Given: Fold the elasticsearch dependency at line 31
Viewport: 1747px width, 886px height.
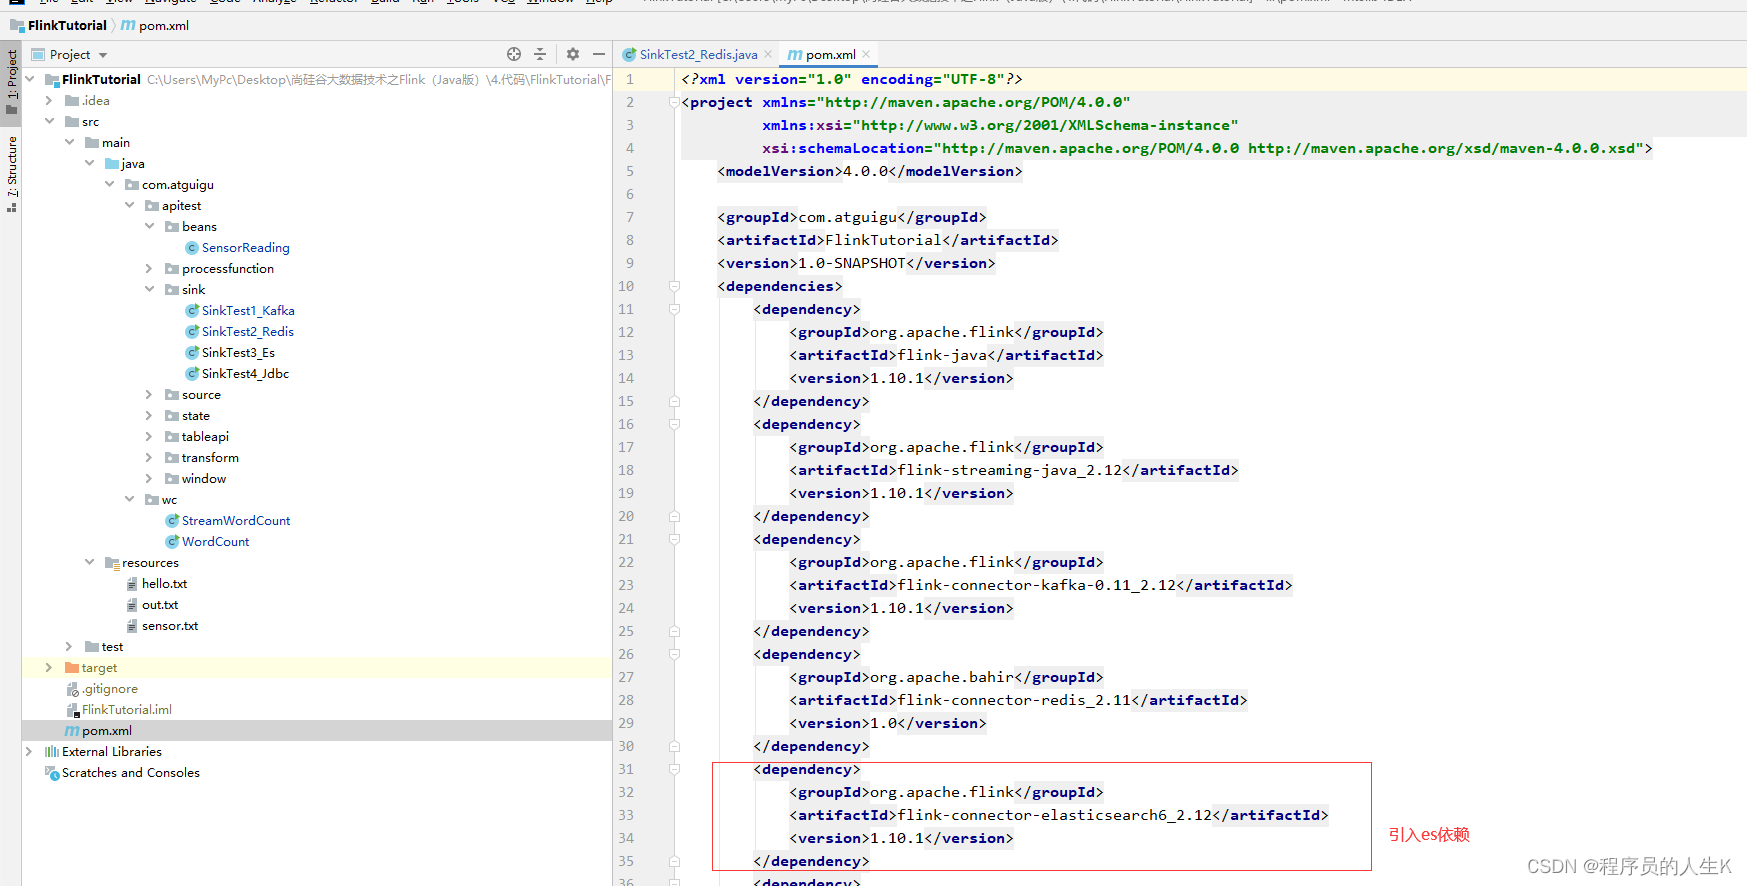Looking at the screenshot, I should 674,770.
